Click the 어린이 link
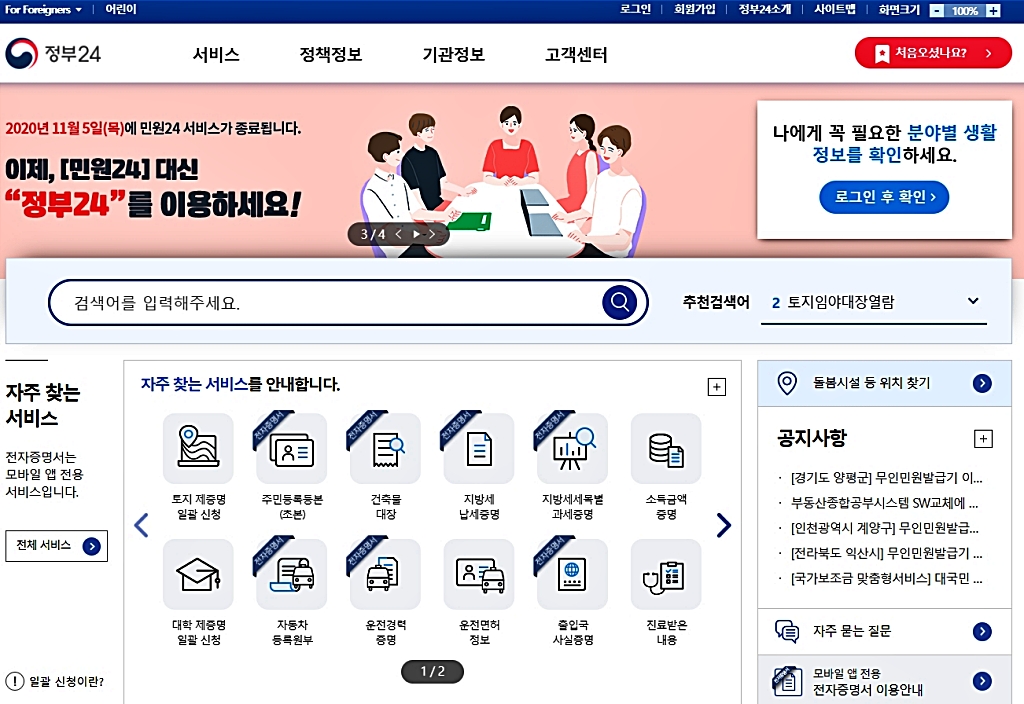The image size is (1024, 704). (121, 10)
